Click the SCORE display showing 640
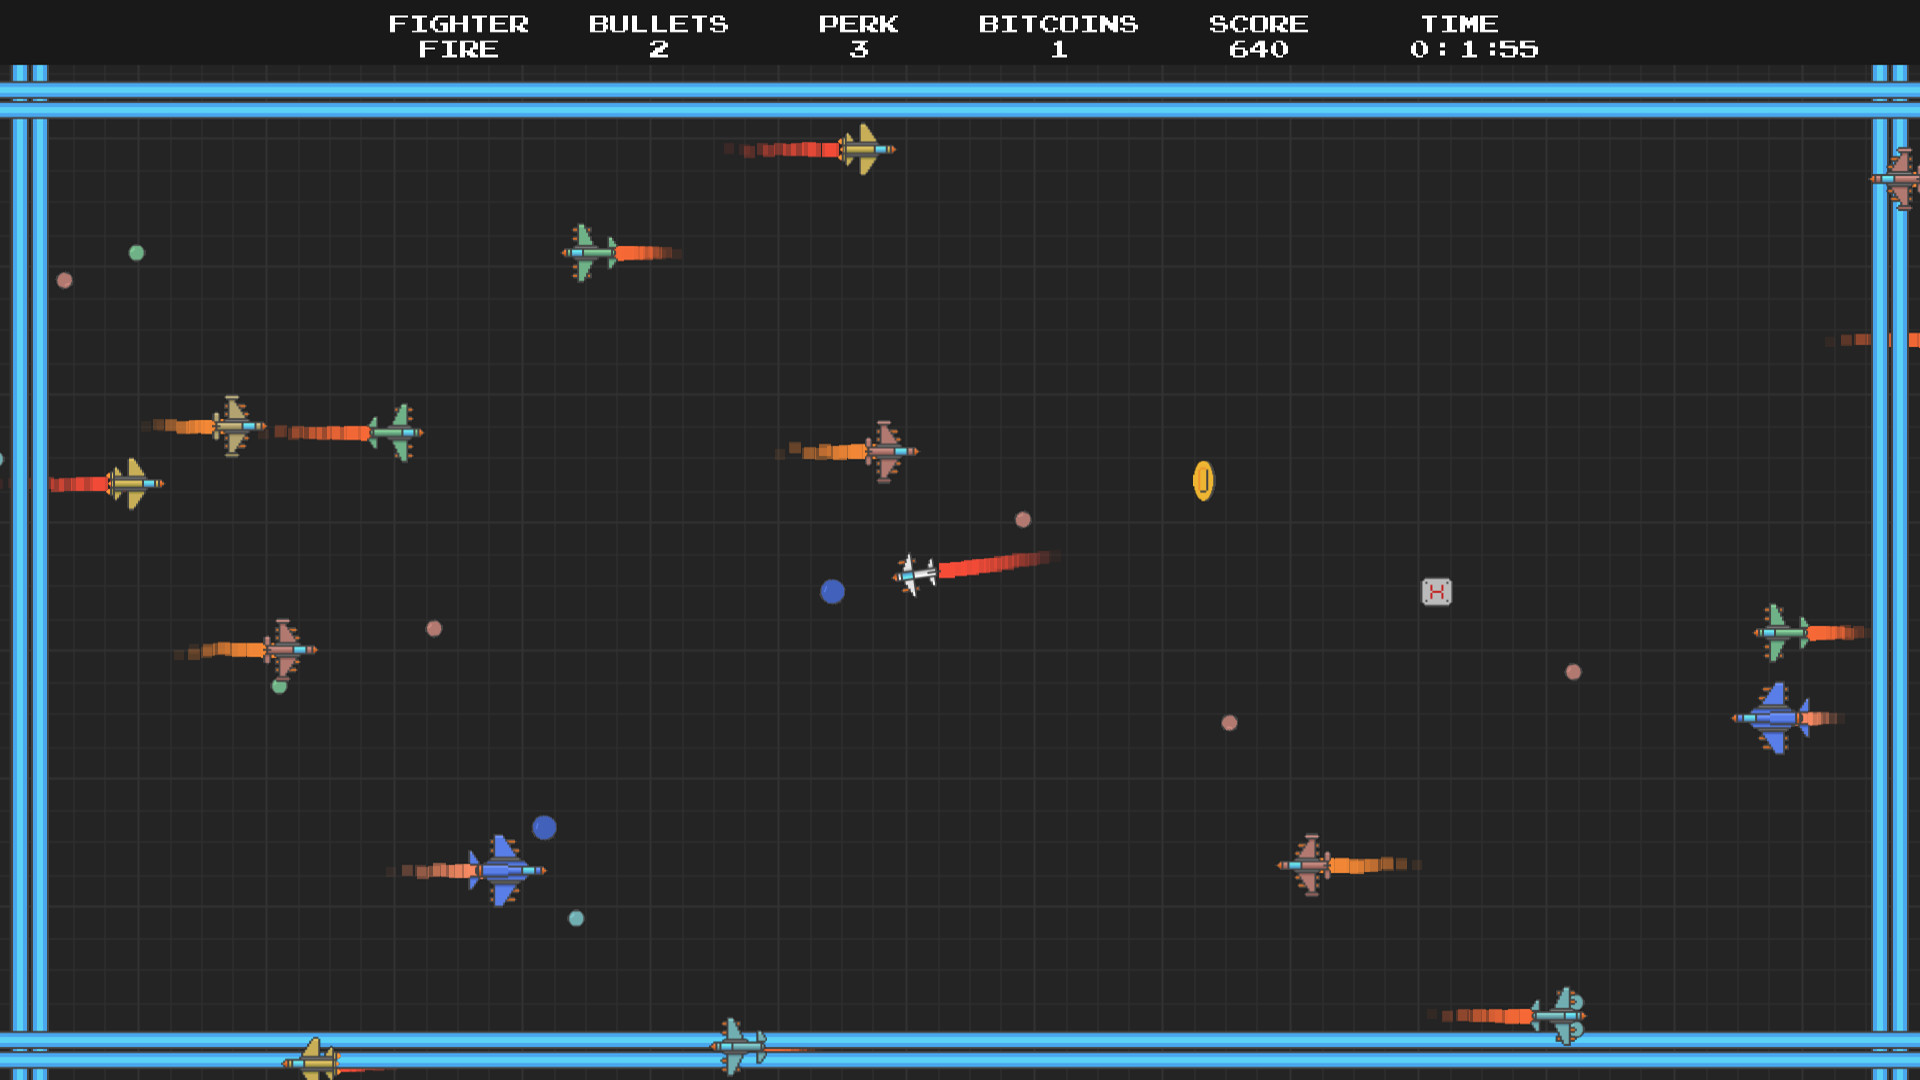The image size is (1920, 1080). pyautogui.click(x=1259, y=37)
